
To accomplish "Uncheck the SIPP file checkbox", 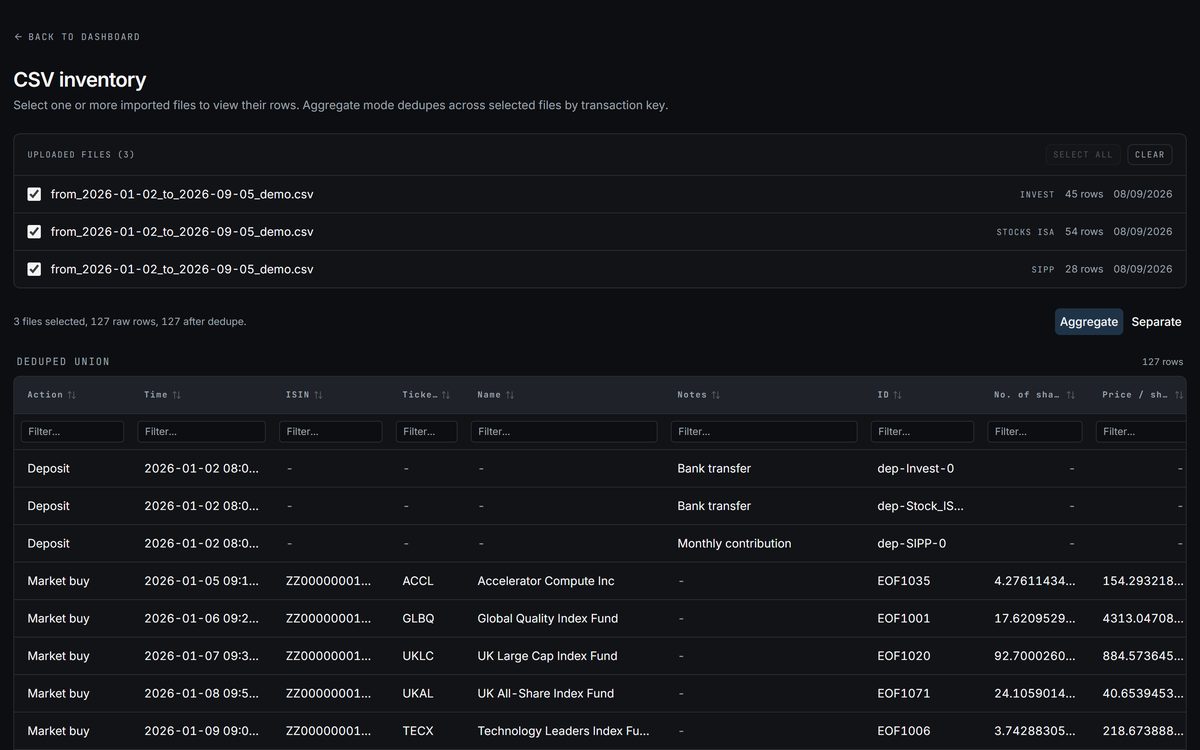I will point(34,269).
